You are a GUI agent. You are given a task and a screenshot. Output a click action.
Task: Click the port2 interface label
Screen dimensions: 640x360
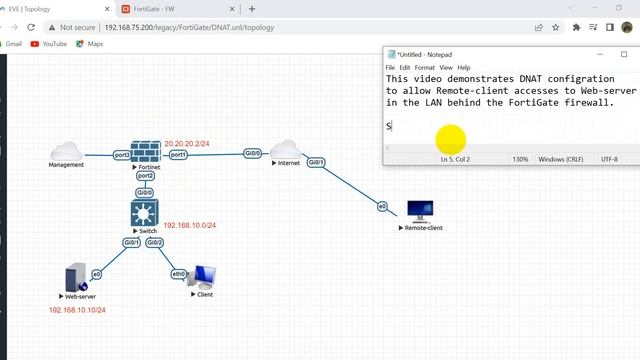(x=145, y=176)
